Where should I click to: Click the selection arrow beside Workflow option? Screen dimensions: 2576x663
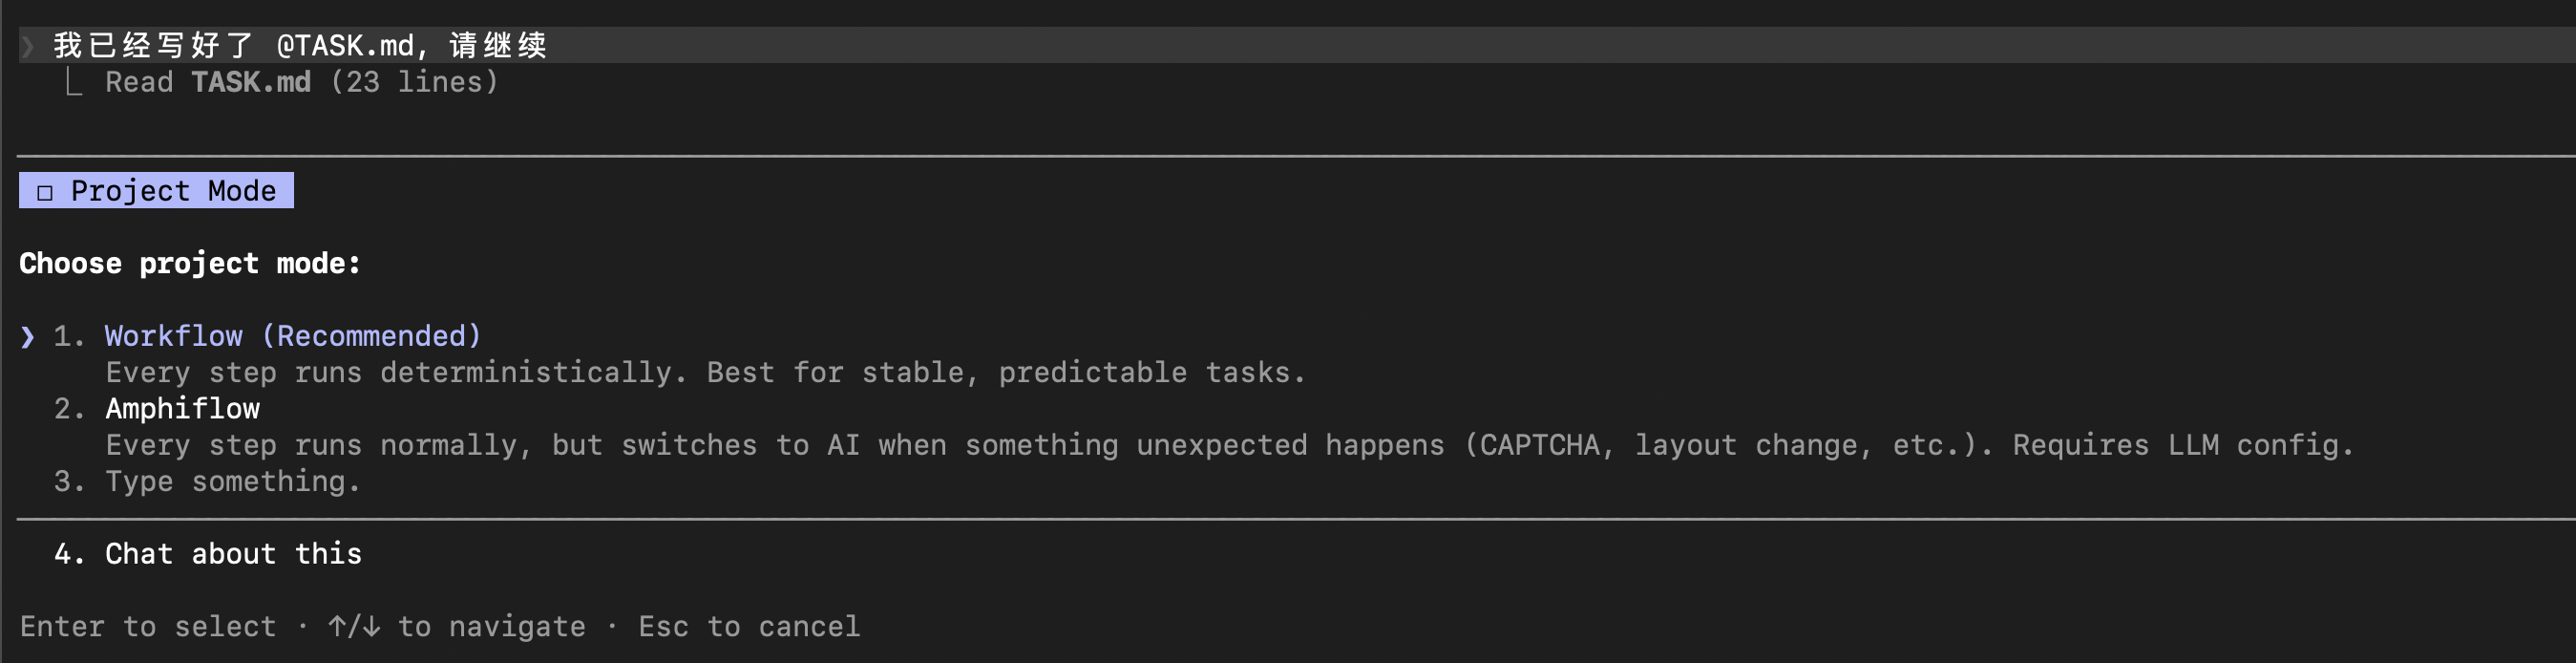coord(28,337)
